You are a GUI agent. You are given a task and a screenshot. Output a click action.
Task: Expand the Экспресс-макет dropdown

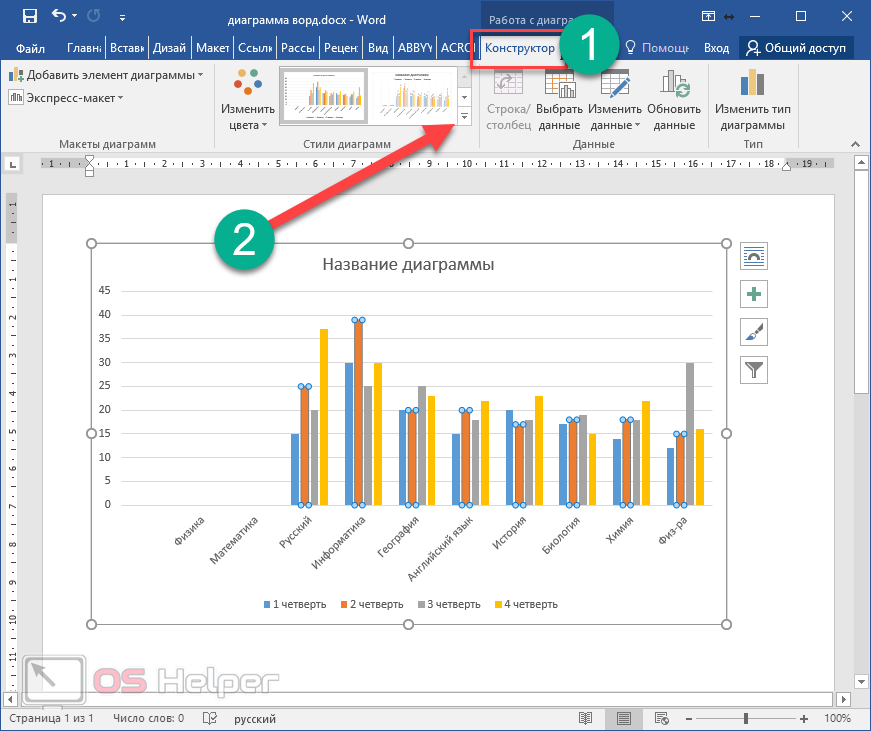66,98
